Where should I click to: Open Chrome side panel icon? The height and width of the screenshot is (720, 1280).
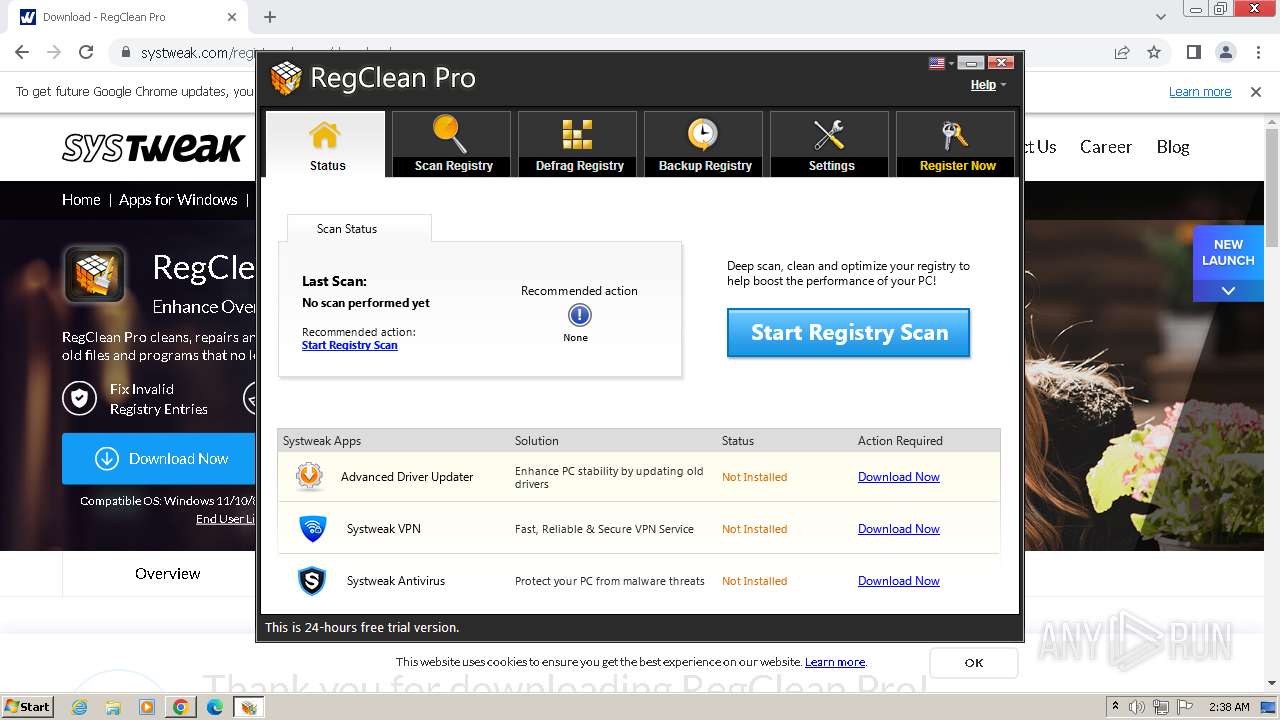(x=1194, y=52)
